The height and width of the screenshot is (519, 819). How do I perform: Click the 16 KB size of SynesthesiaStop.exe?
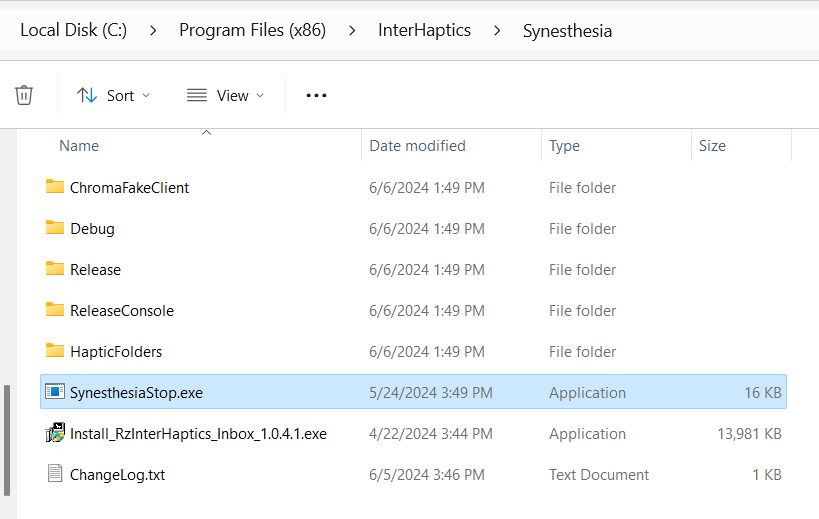coord(763,393)
